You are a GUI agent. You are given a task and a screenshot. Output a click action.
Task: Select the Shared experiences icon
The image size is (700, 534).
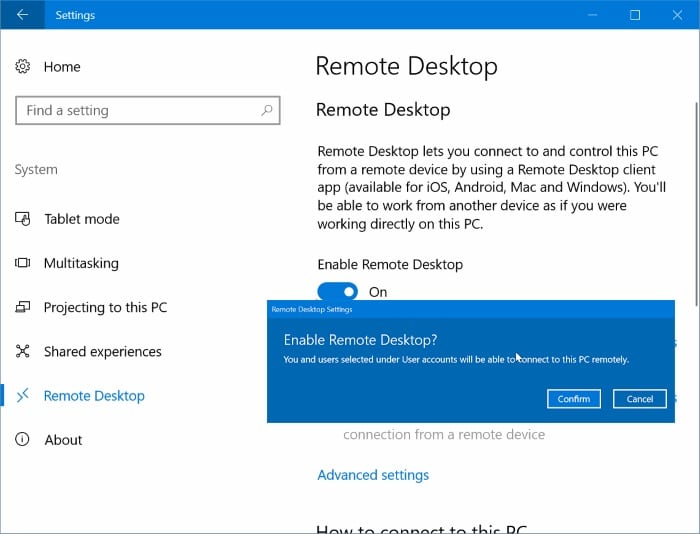(x=22, y=351)
